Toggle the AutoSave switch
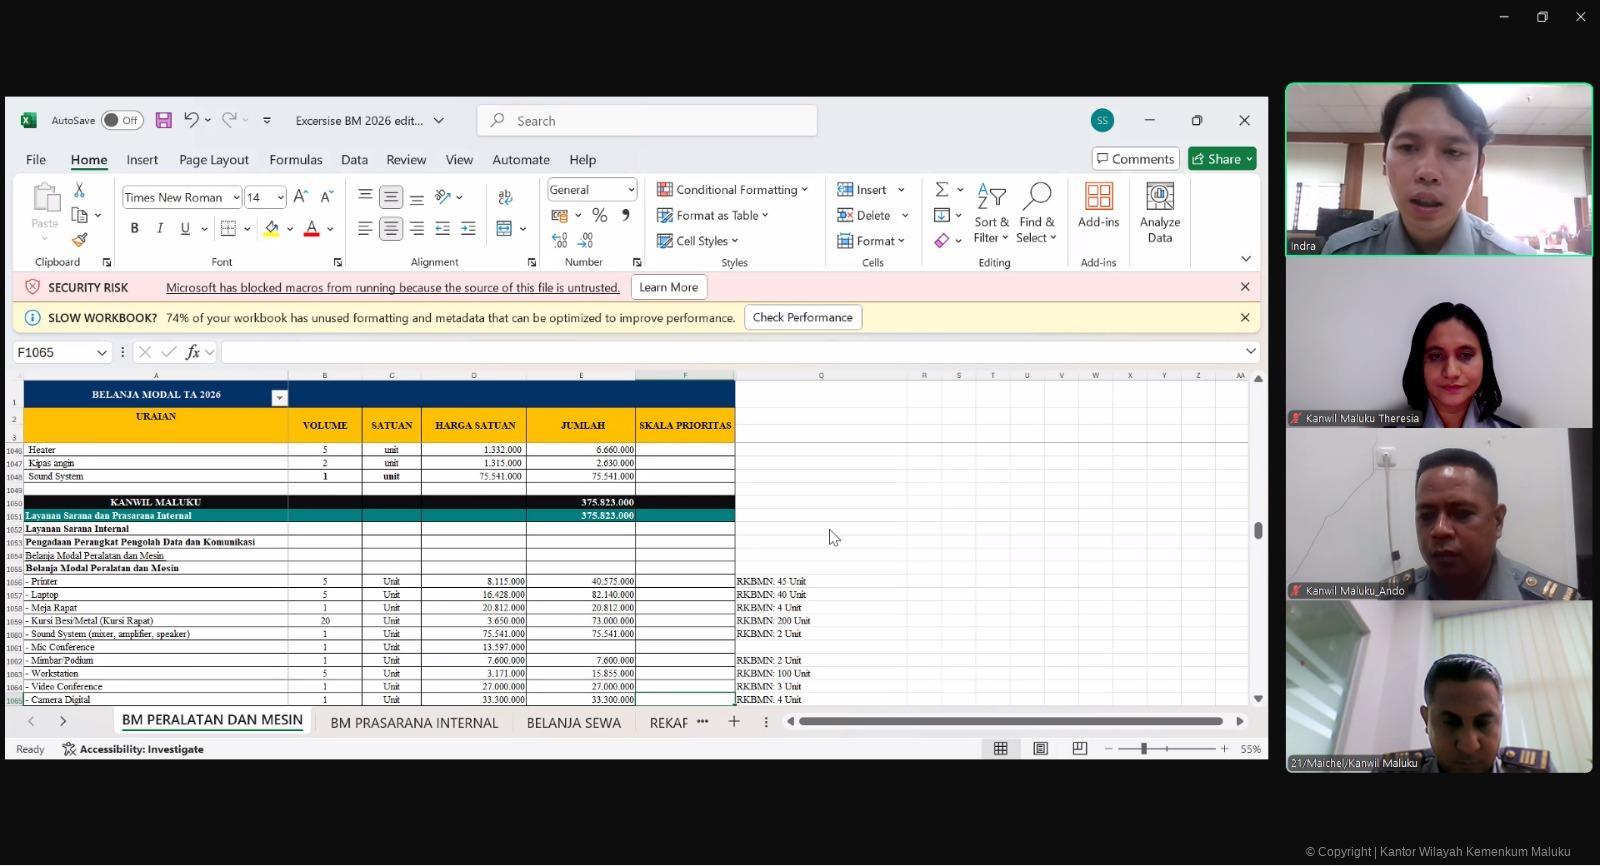Viewport: 1600px width, 866px height. [x=122, y=121]
